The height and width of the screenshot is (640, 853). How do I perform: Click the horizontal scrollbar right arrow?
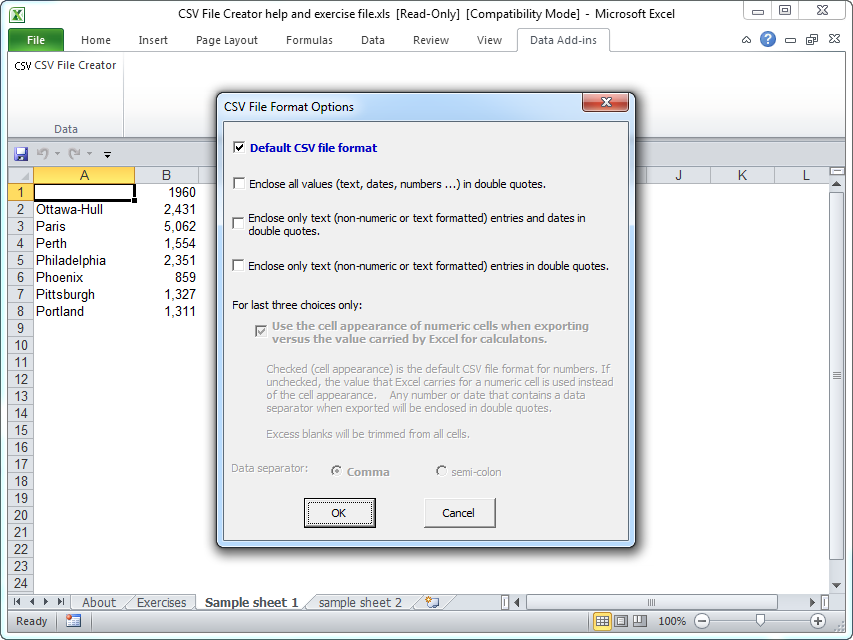click(812, 602)
